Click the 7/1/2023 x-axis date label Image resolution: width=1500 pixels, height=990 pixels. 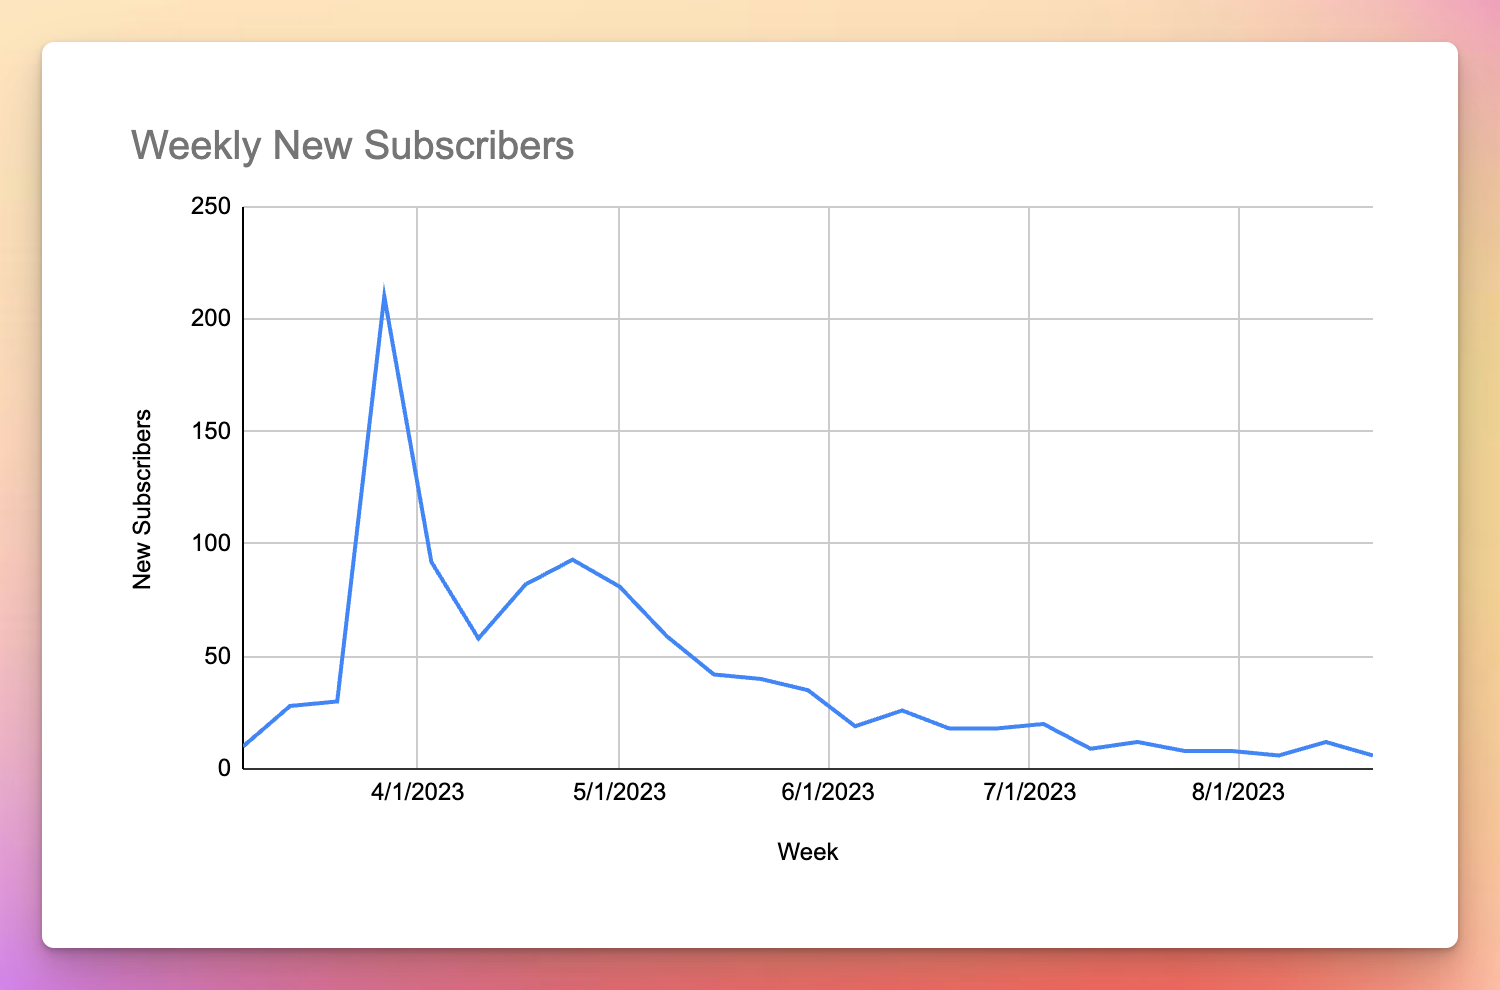pyautogui.click(x=1029, y=792)
